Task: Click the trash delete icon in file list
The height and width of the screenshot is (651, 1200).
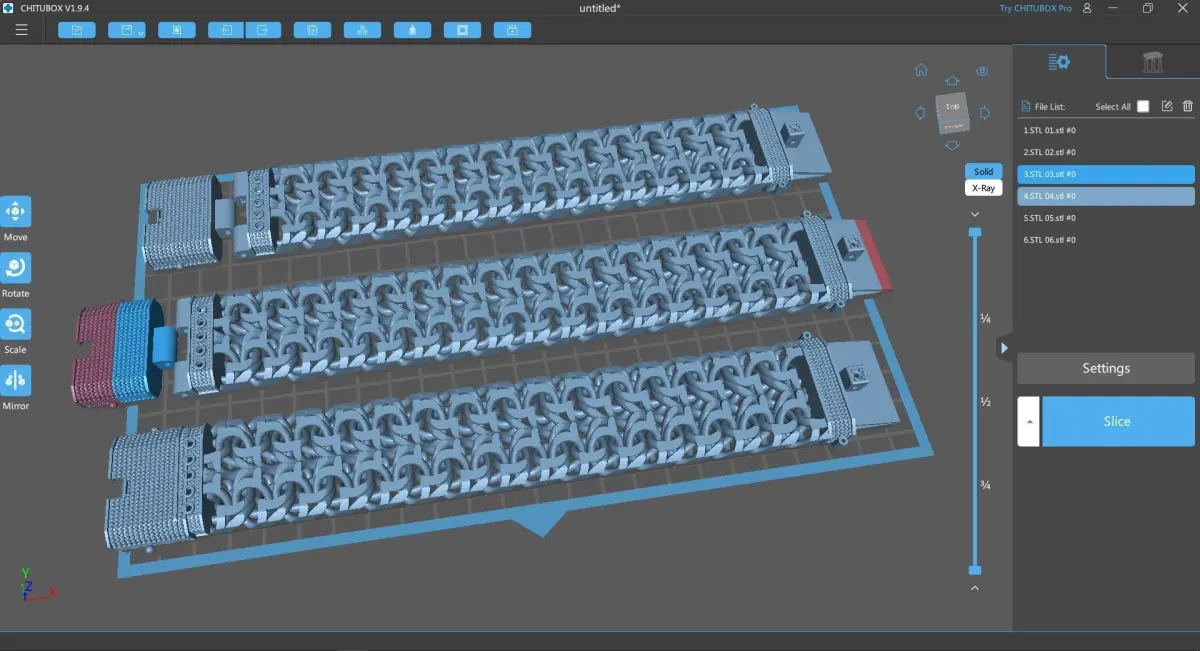Action: [x=1188, y=106]
